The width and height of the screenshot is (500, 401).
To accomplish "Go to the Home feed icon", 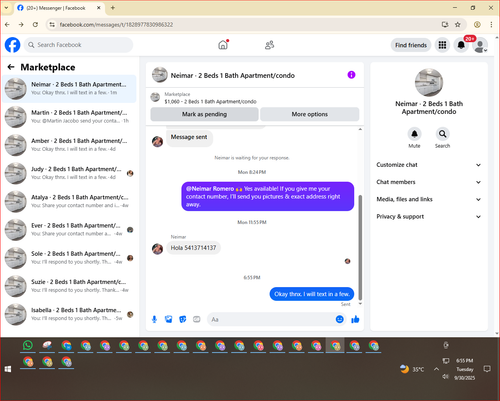I will (x=223, y=45).
